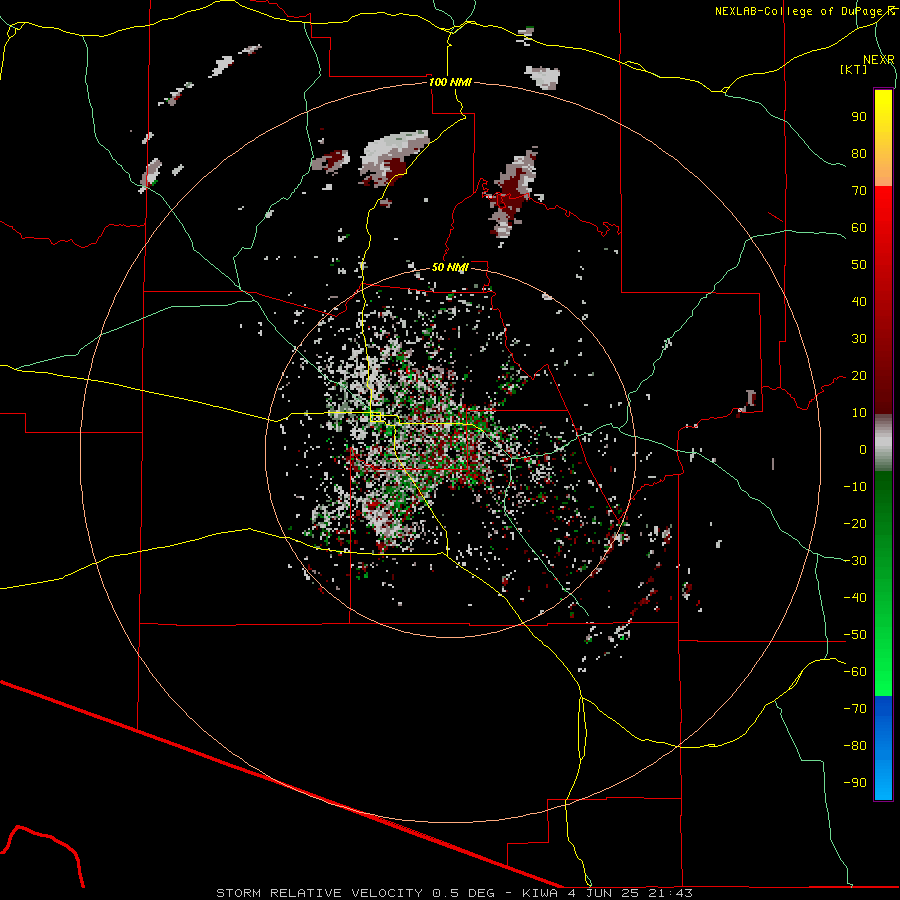Select the 30 knot scale label
Image resolution: width=900 pixels, height=900 pixels.
(859, 339)
